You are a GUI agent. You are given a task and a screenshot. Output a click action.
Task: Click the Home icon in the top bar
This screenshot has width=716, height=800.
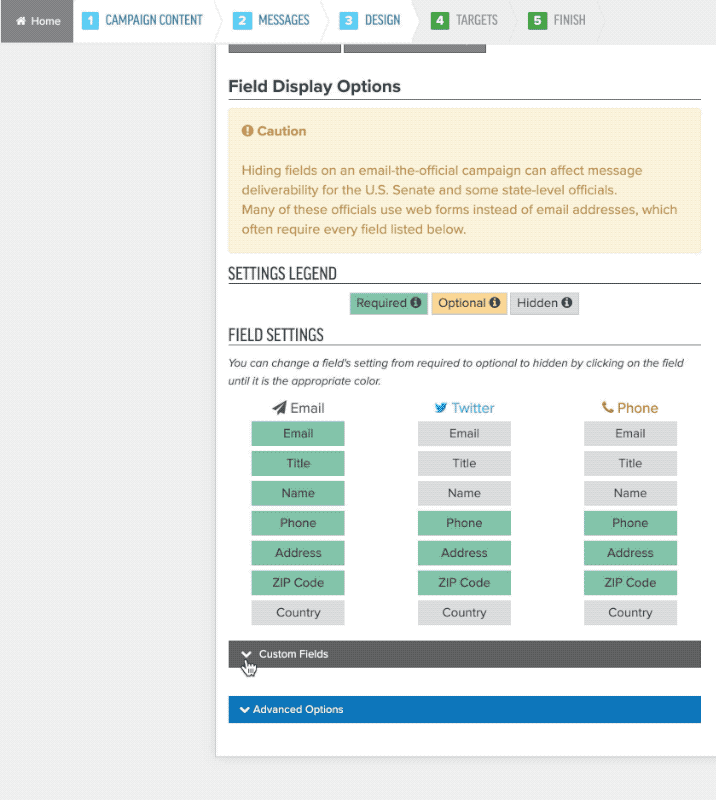[21, 19]
